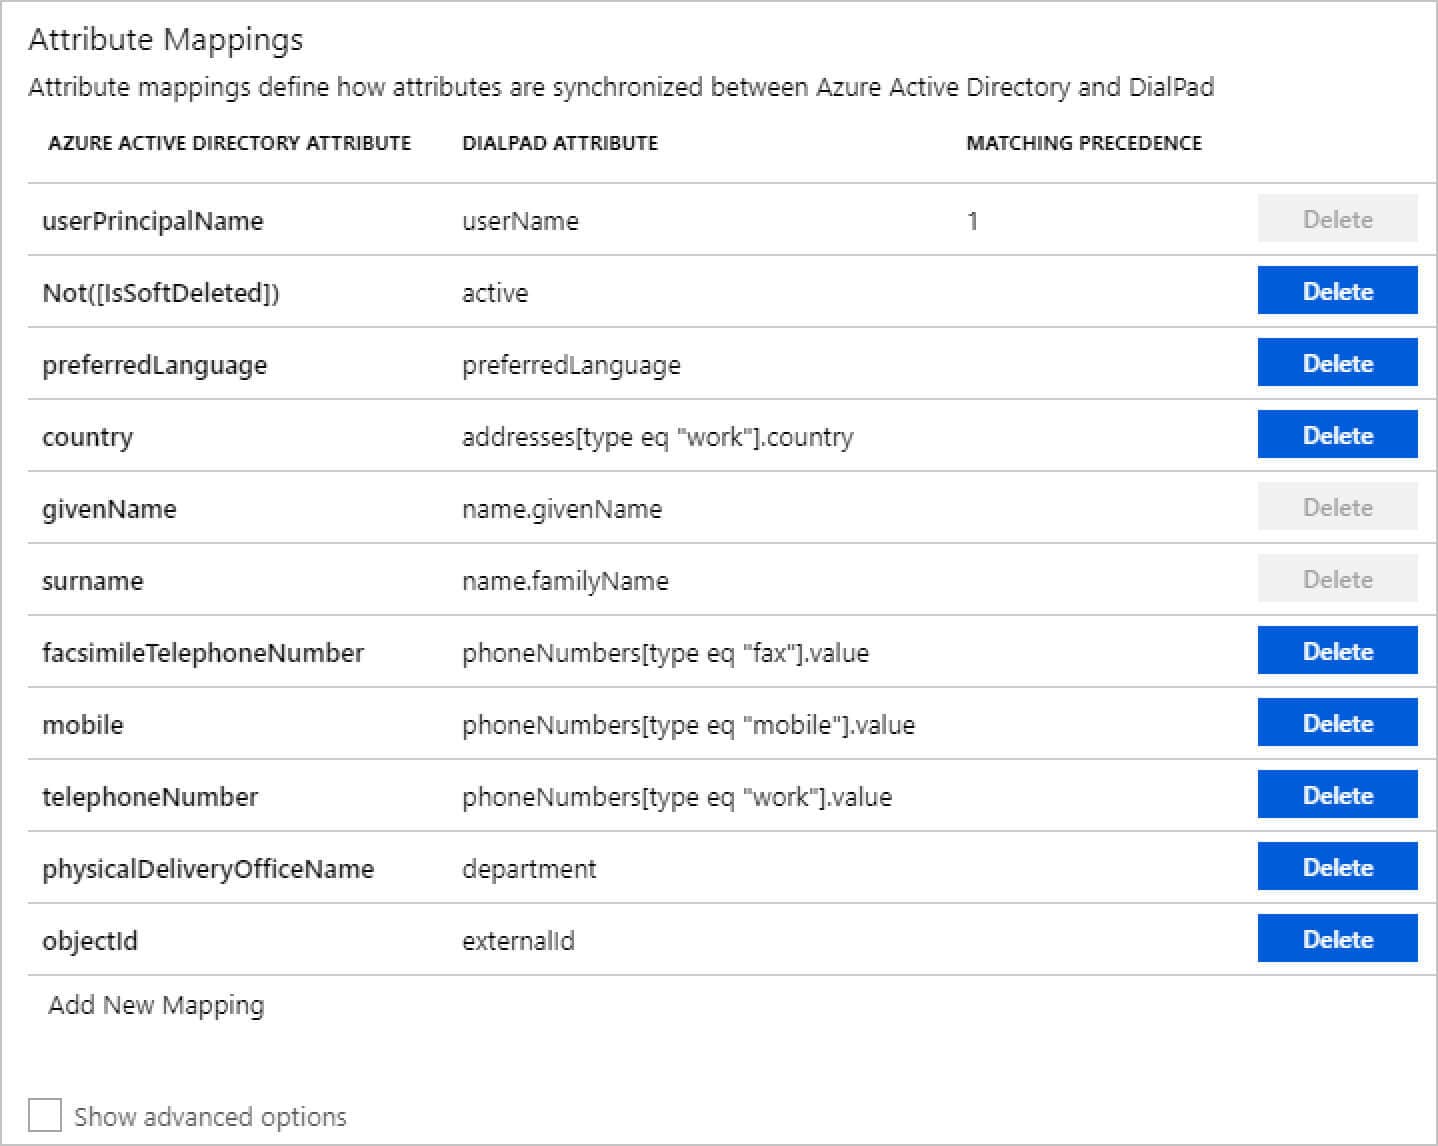Click the disabled Delete for userPrincipalName
This screenshot has width=1438, height=1146.
[1337, 219]
